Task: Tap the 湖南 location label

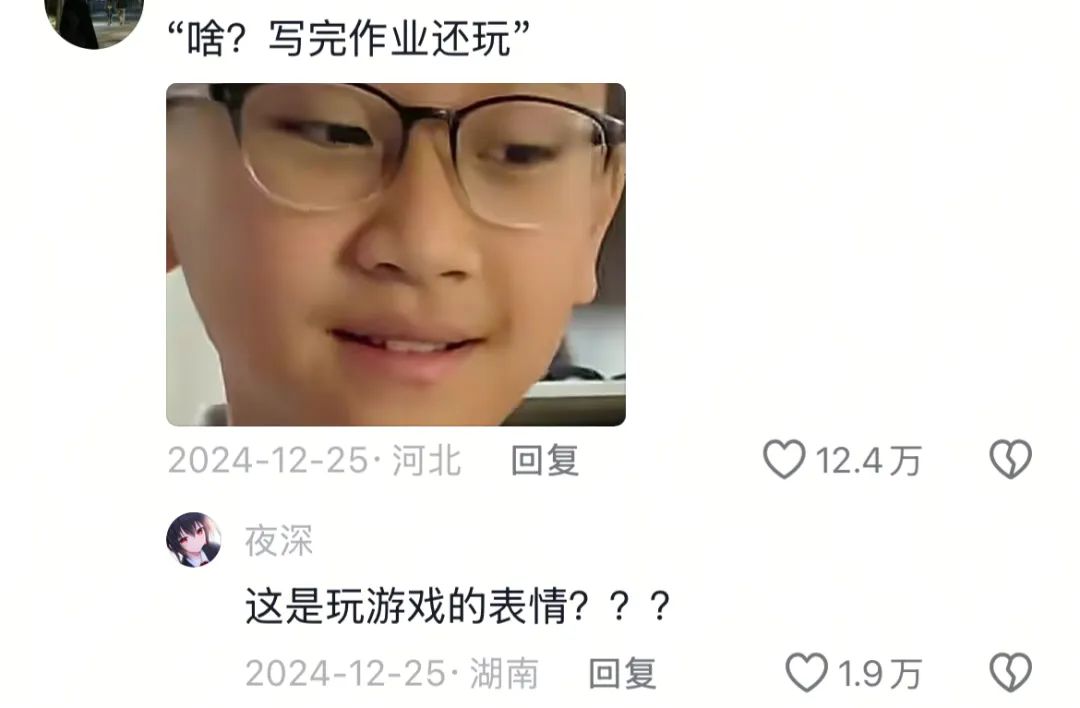Action: 504,674
